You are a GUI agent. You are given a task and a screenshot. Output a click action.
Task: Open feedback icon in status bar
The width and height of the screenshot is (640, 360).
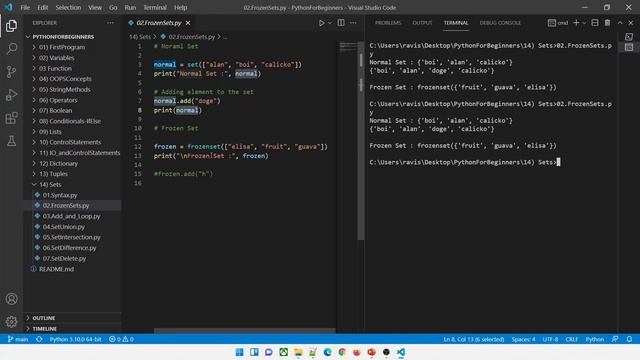[615, 339]
